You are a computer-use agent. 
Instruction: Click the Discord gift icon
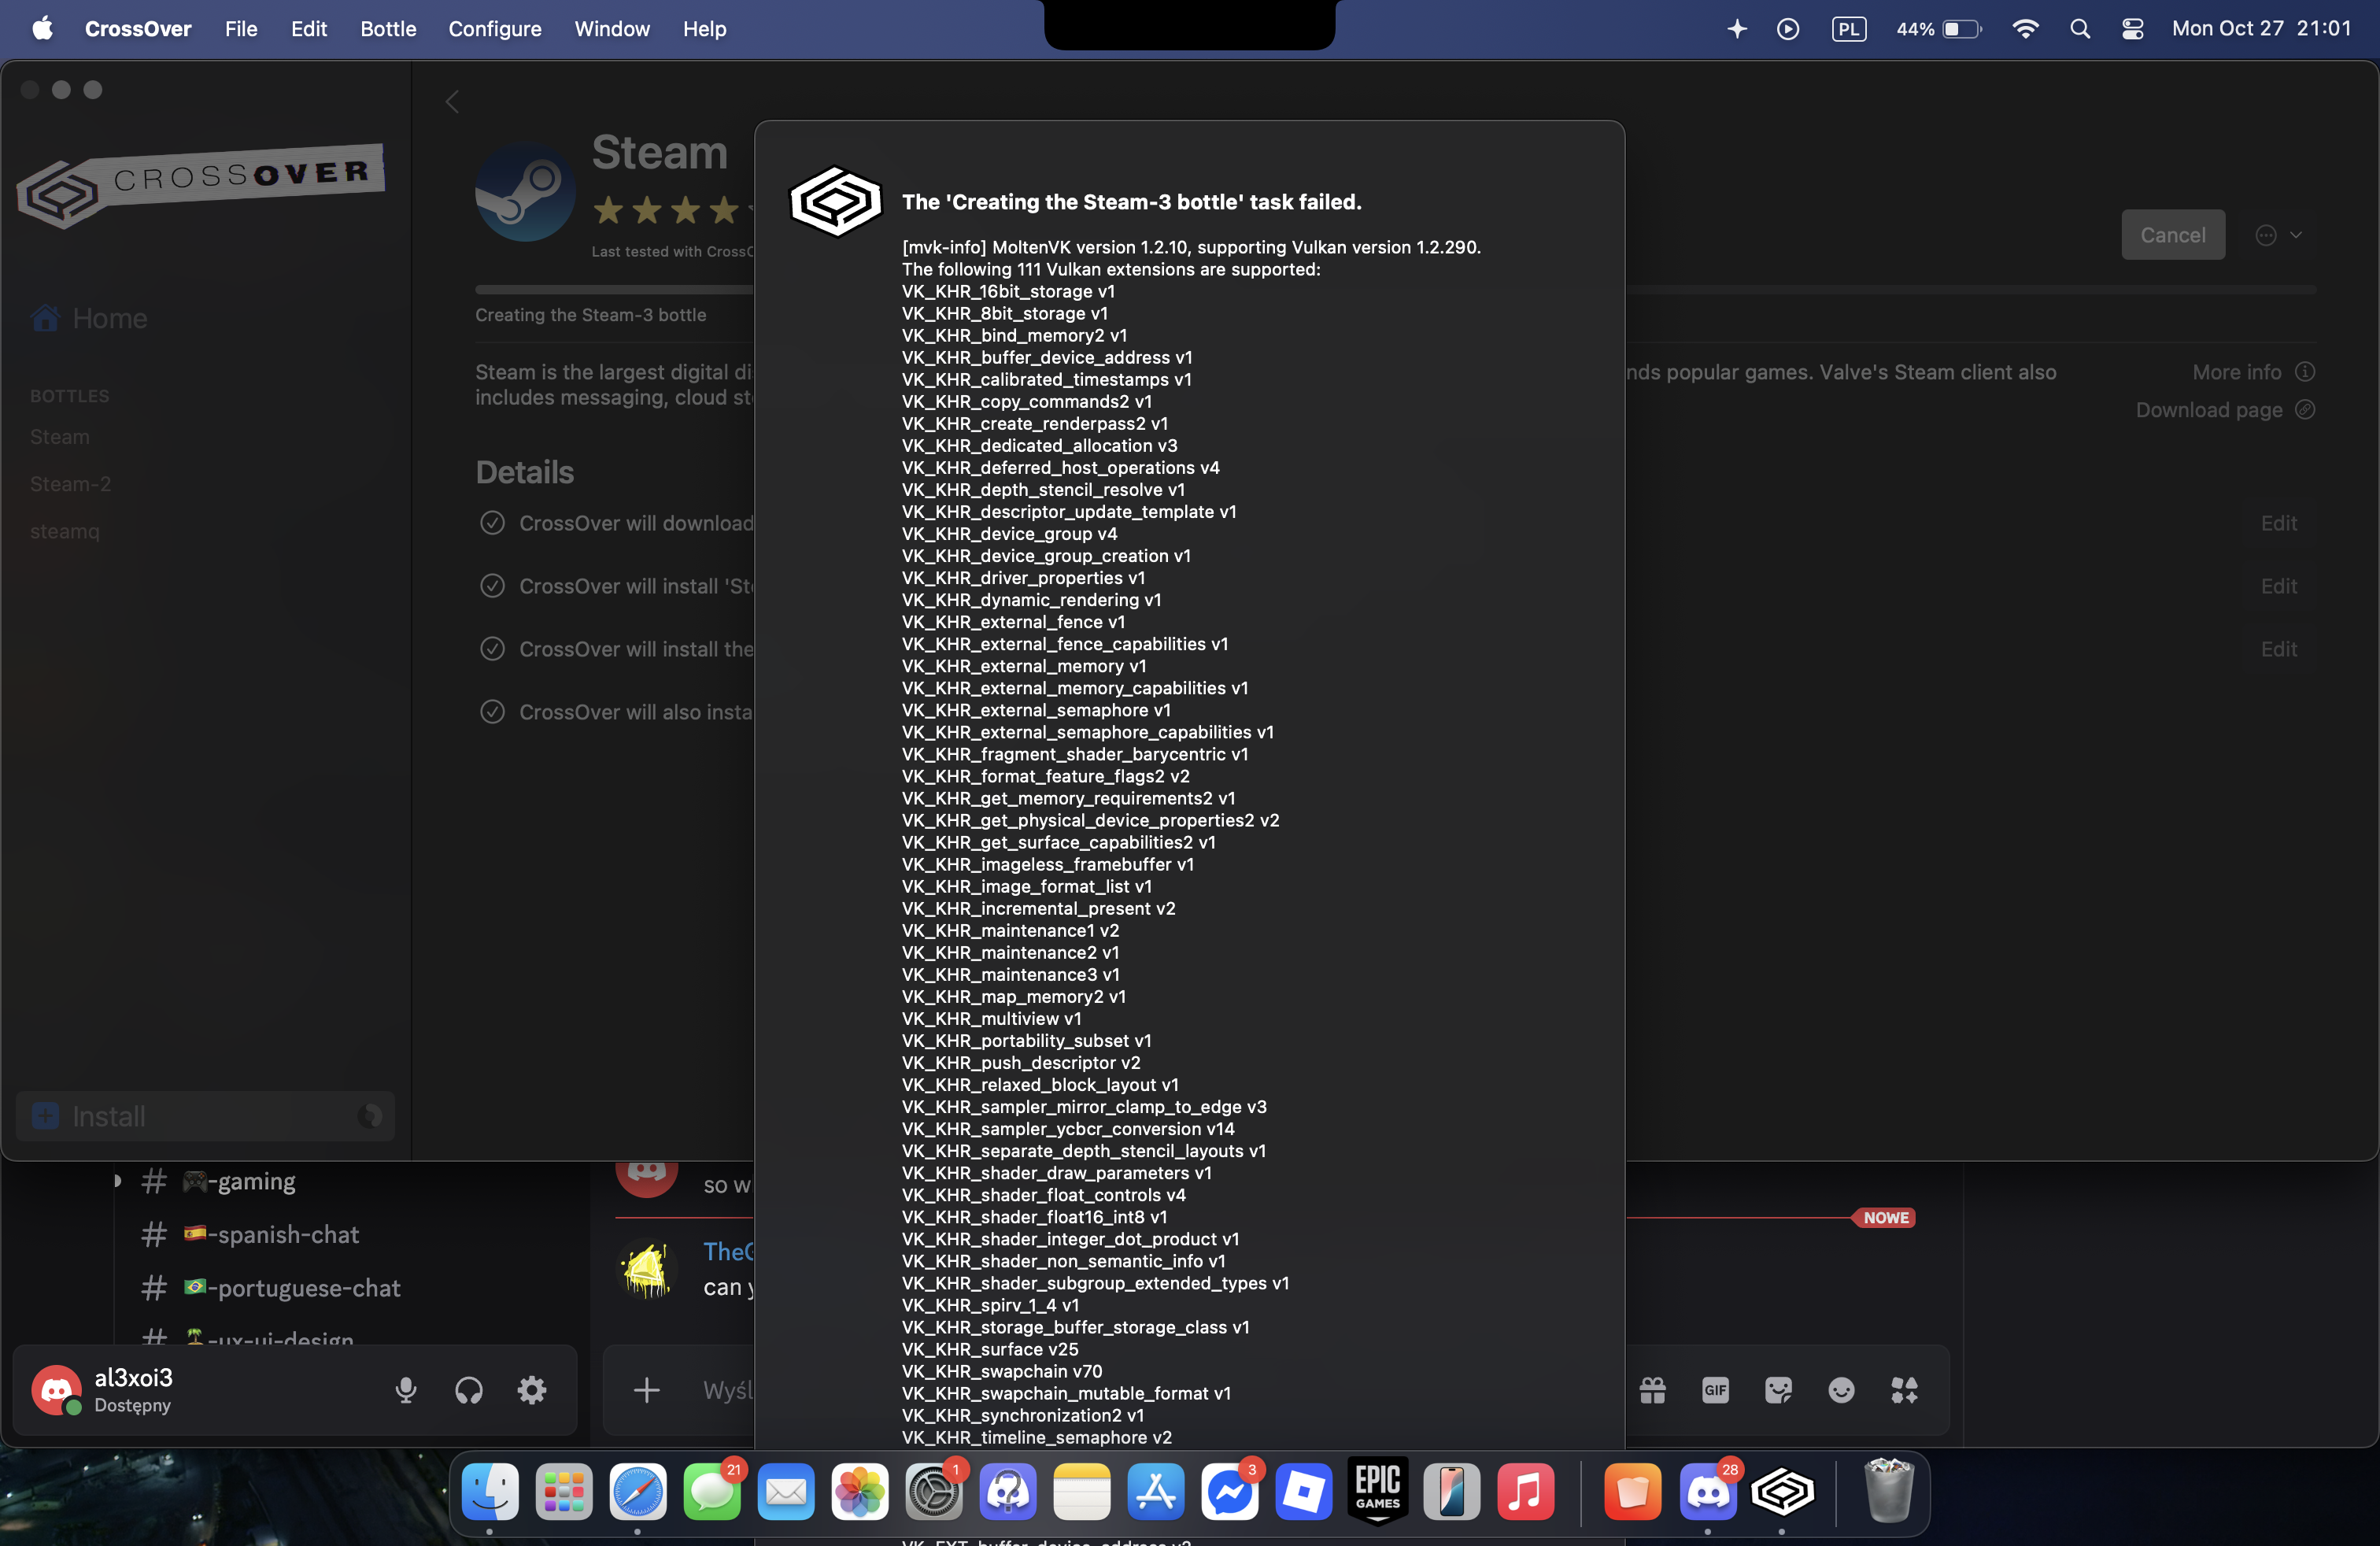pyautogui.click(x=1652, y=1390)
